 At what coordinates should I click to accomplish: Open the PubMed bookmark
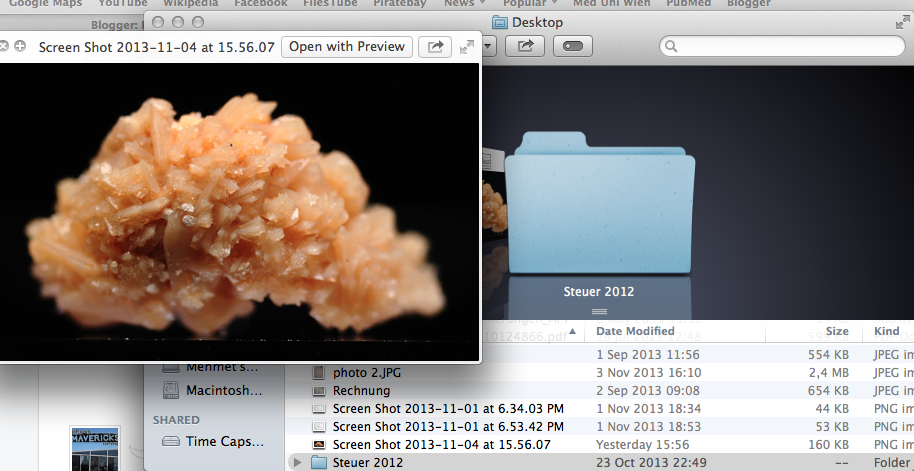pos(688,3)
